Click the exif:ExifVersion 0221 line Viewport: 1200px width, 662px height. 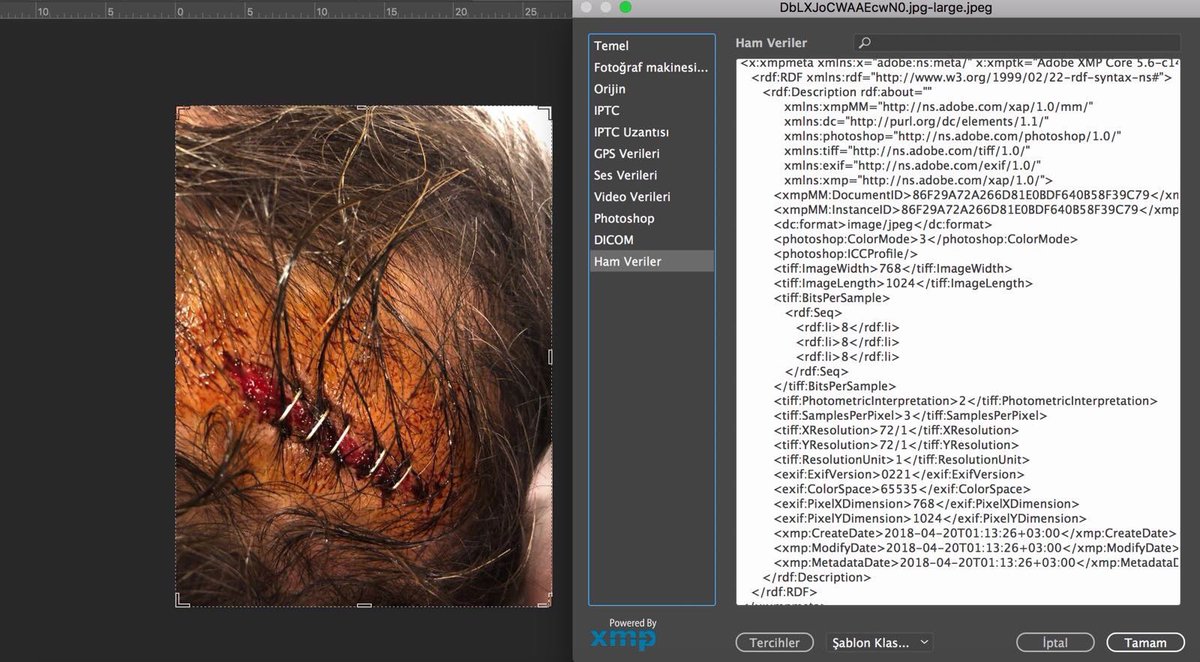coord(898,474)
